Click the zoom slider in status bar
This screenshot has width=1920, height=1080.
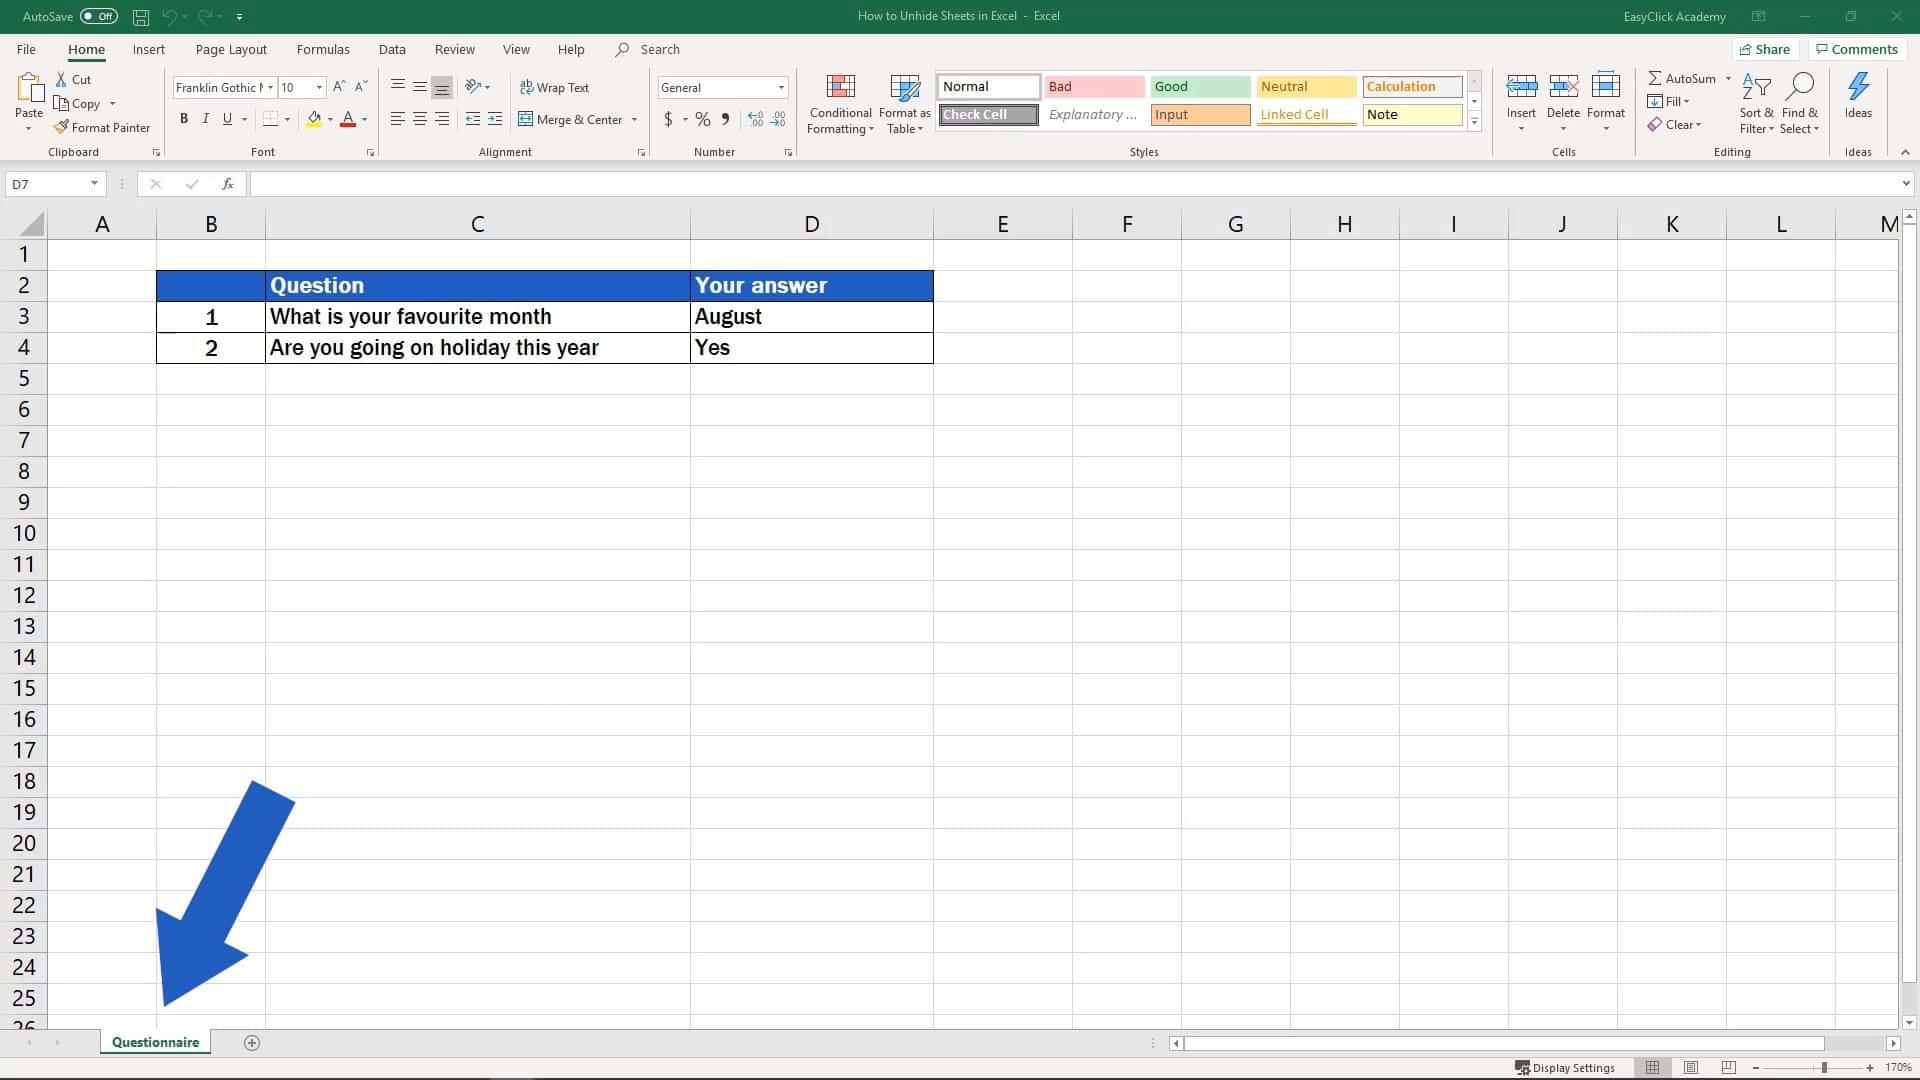point(1824,1068)
